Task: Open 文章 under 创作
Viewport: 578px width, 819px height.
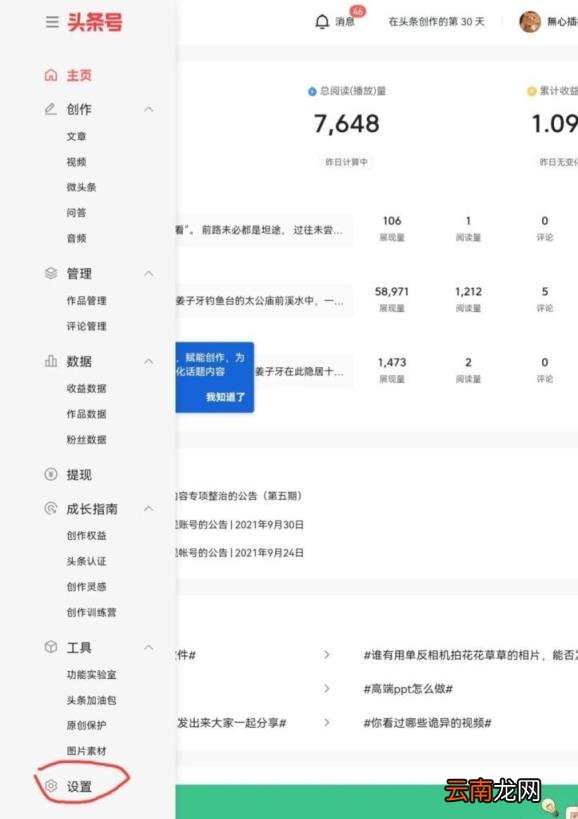Action: (x=76, y=136)
